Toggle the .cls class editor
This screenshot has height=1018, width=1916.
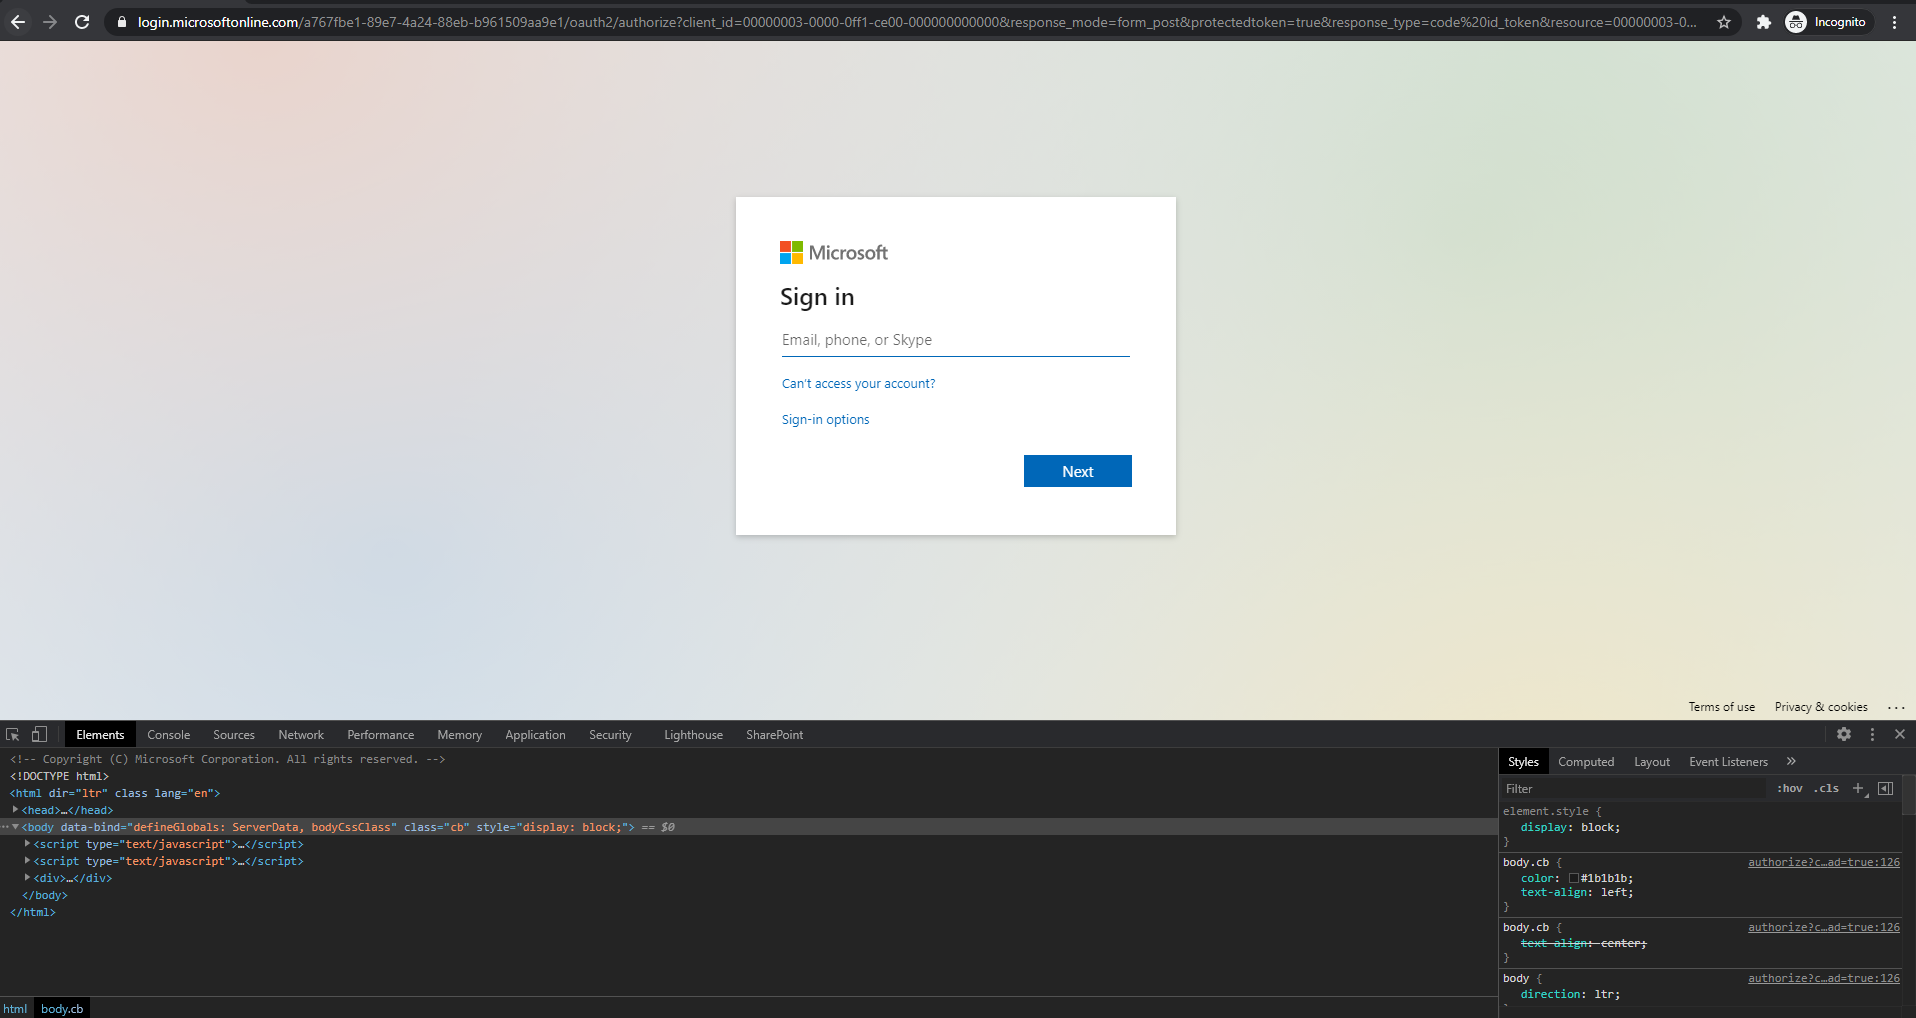click(1826, 788)
